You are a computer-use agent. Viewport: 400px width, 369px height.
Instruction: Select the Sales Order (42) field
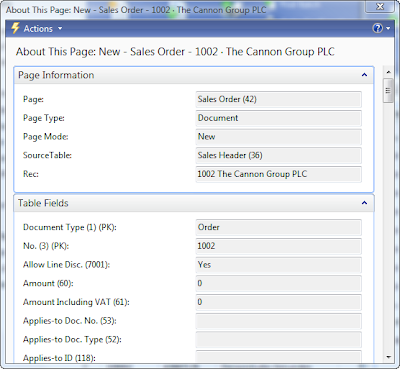[x=279, y=99]
